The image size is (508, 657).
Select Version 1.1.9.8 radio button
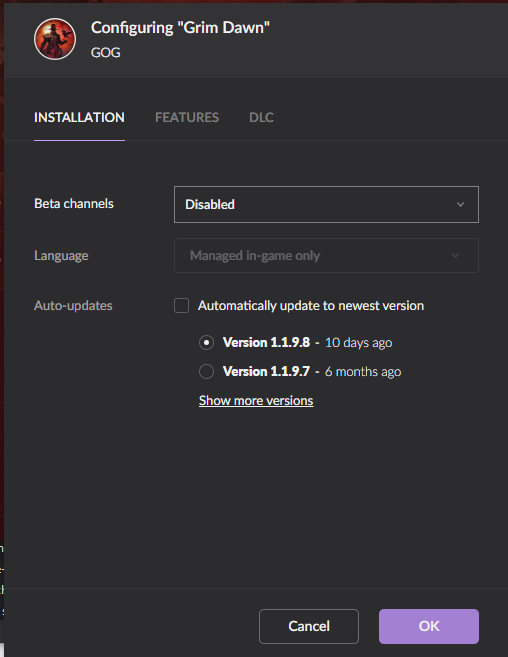206,343
